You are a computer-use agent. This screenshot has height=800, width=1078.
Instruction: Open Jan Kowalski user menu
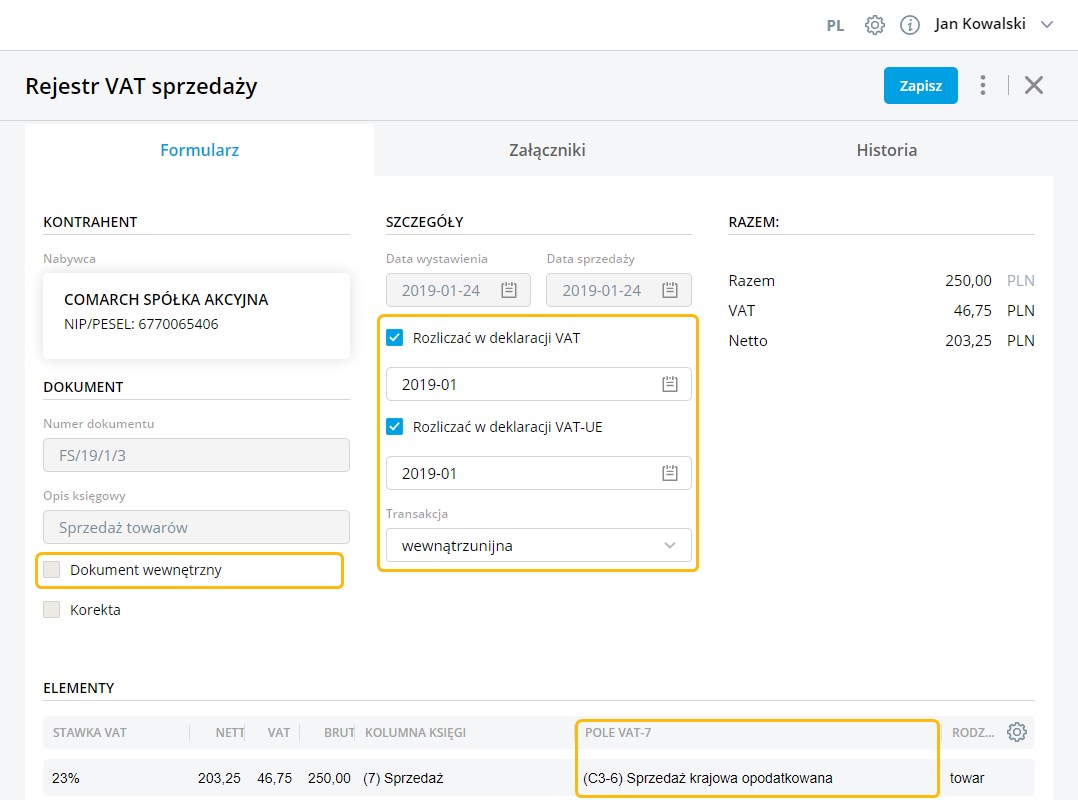(993, 25)
